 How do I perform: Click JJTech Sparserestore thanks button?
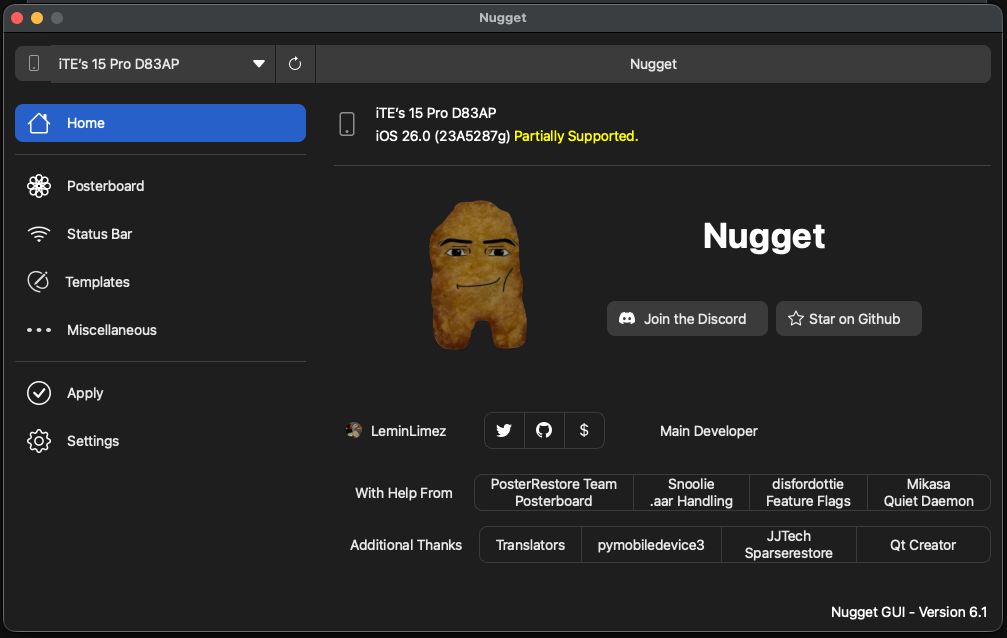click(789, 545)
